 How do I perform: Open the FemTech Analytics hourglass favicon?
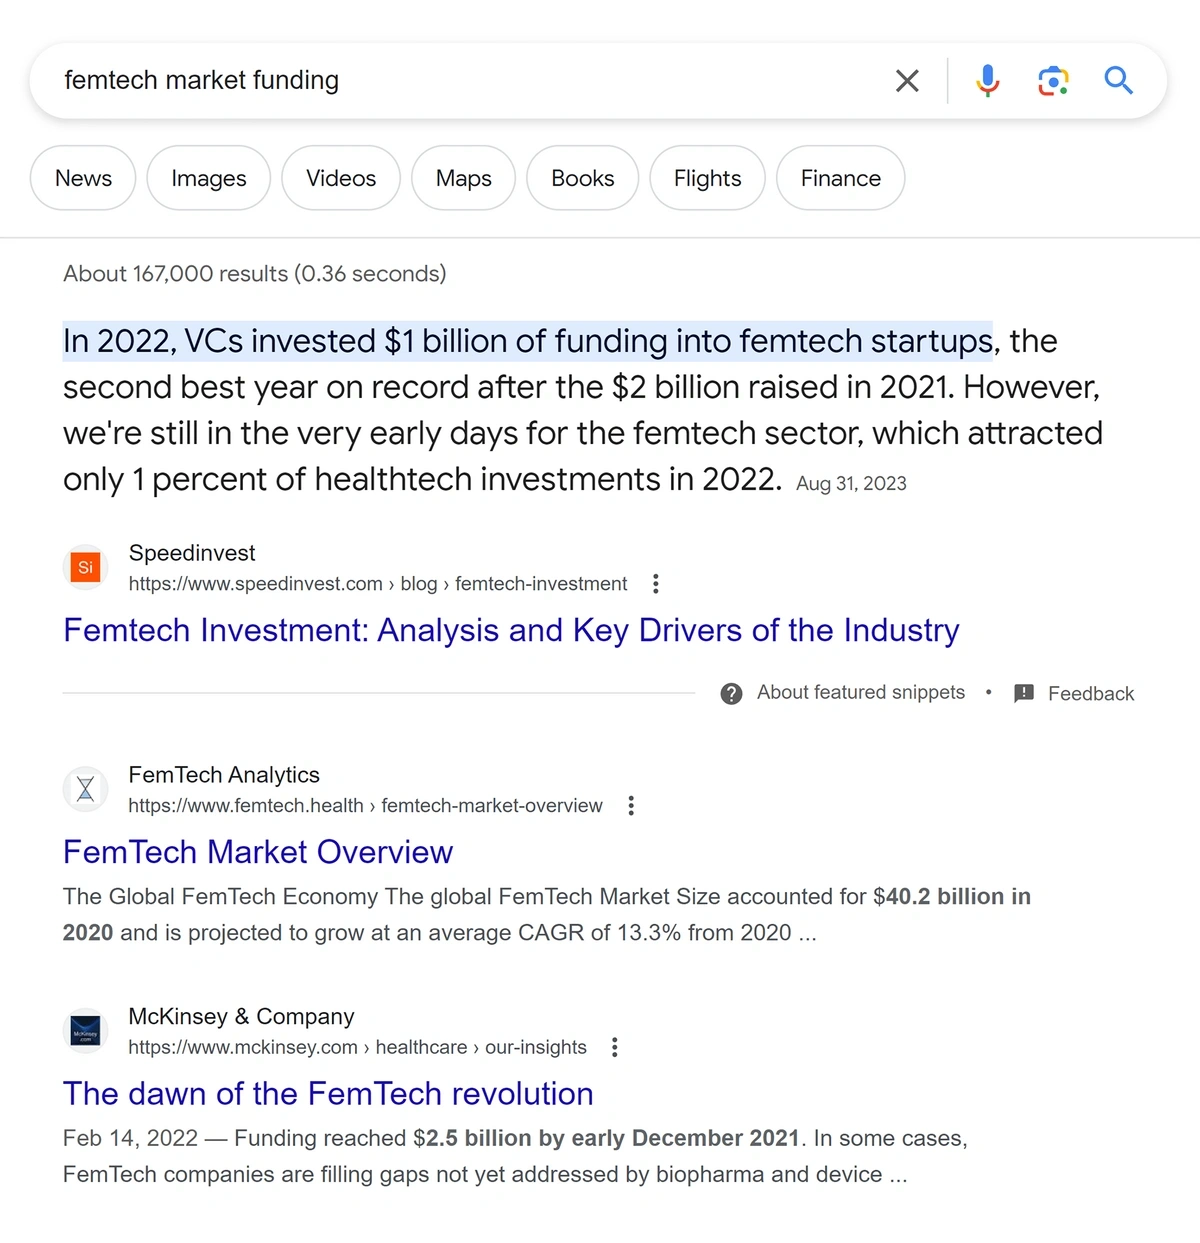(86, 789)
